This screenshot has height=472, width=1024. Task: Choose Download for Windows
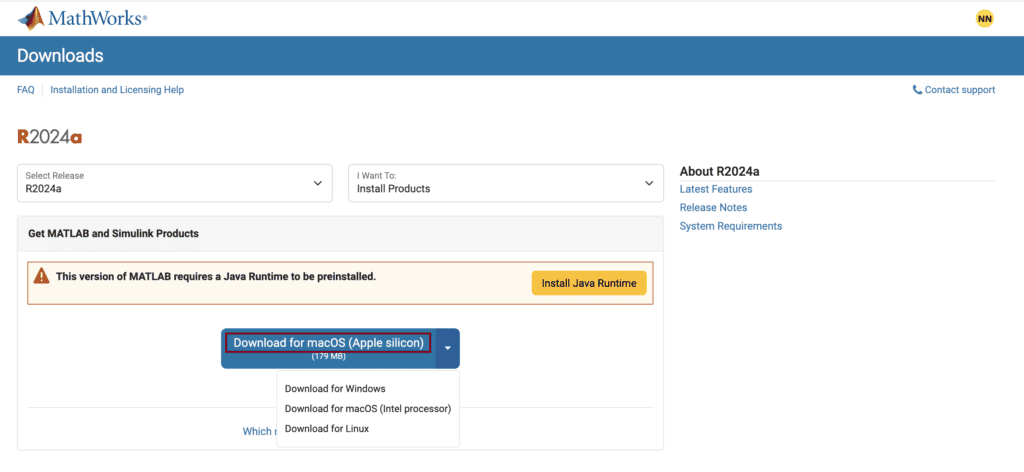click(335, 389)
